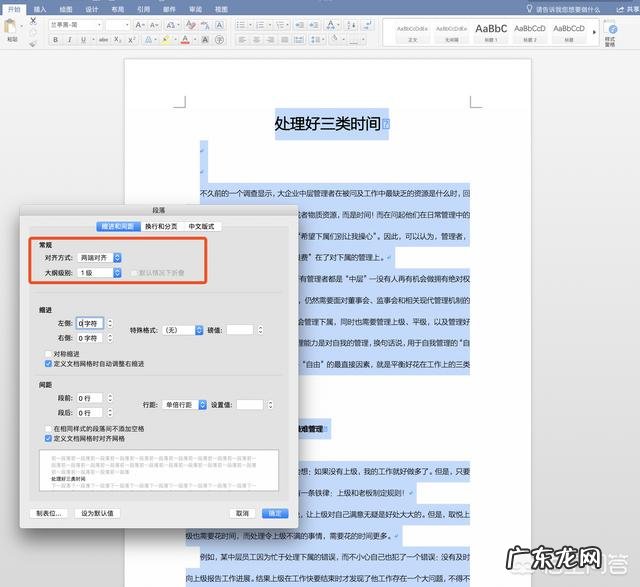640x587 pixels.
Task: Open the 对齐方式 alignment dropdown
Action: coord(100,258)
